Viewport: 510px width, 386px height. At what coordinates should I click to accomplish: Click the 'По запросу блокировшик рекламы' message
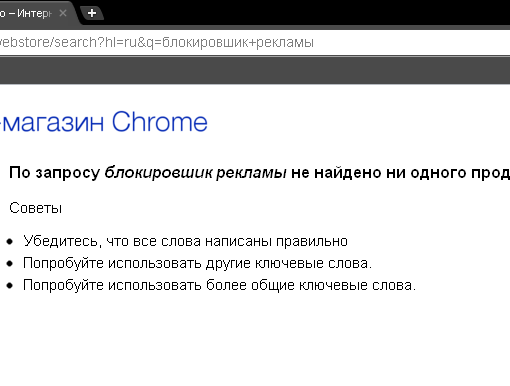(259, 173)
